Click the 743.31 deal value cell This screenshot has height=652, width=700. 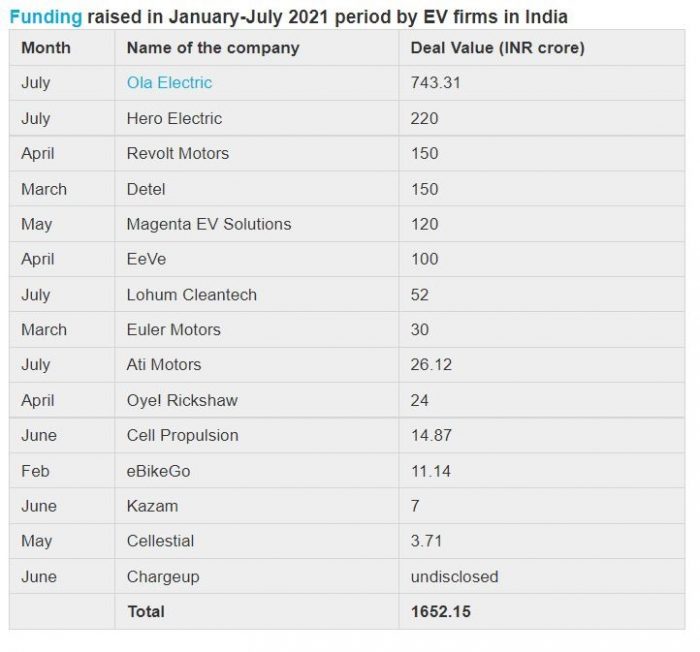(542, 83)
